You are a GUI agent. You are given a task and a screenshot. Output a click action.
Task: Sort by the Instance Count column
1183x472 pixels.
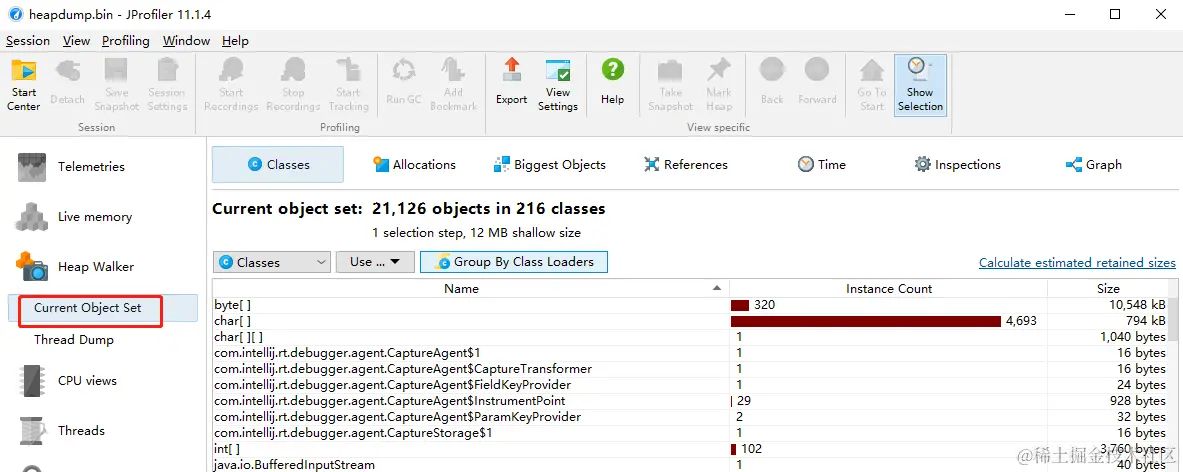pos(889,288)
